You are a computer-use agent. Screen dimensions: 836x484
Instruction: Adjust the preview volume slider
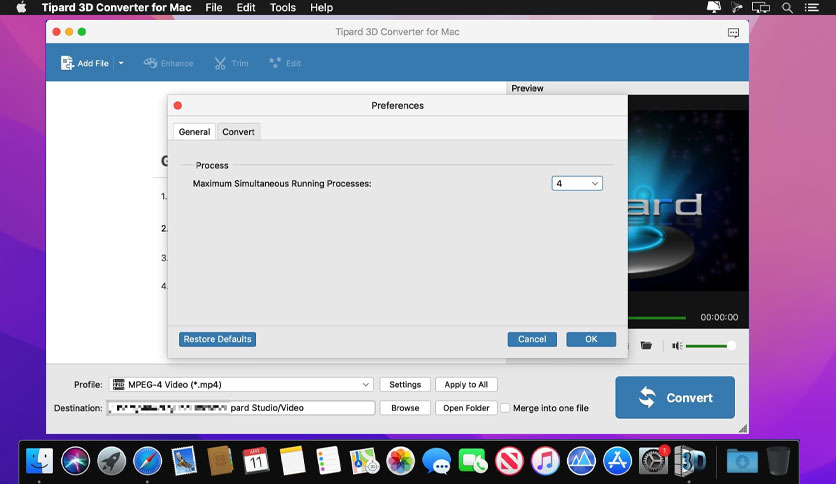711,346
